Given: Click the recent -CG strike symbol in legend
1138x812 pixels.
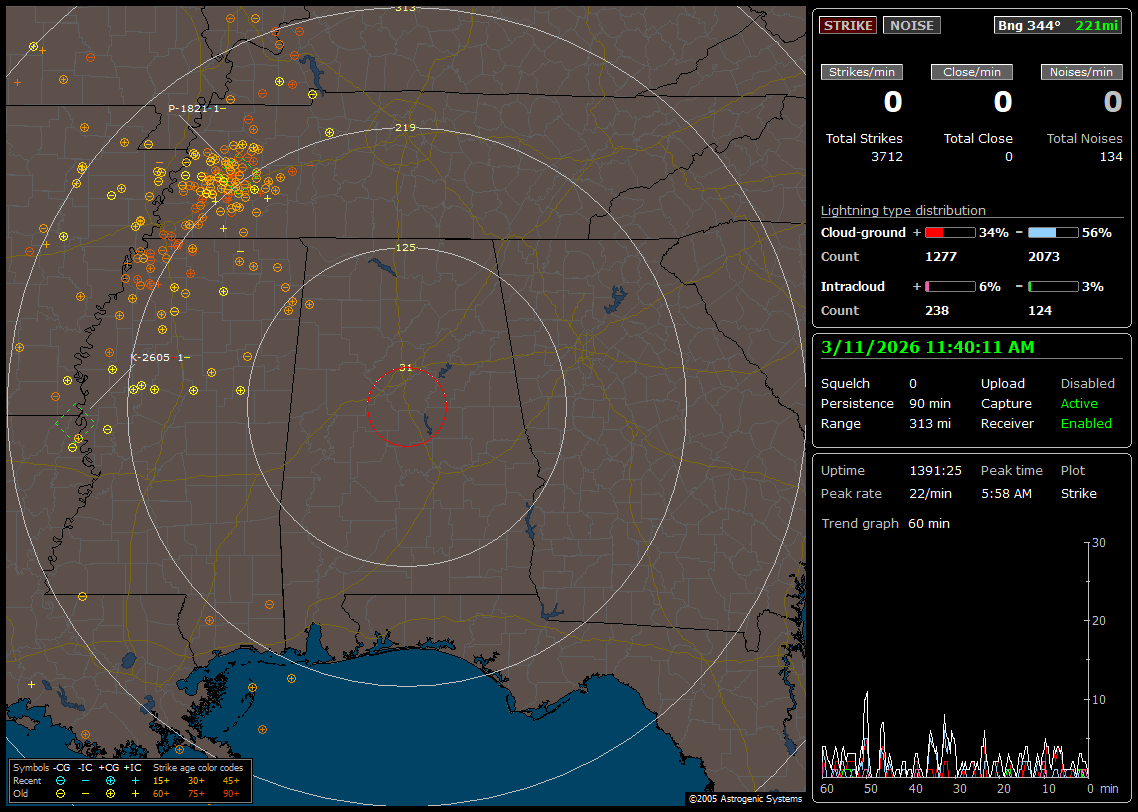Looking at the screenshot, I should 61,780.
